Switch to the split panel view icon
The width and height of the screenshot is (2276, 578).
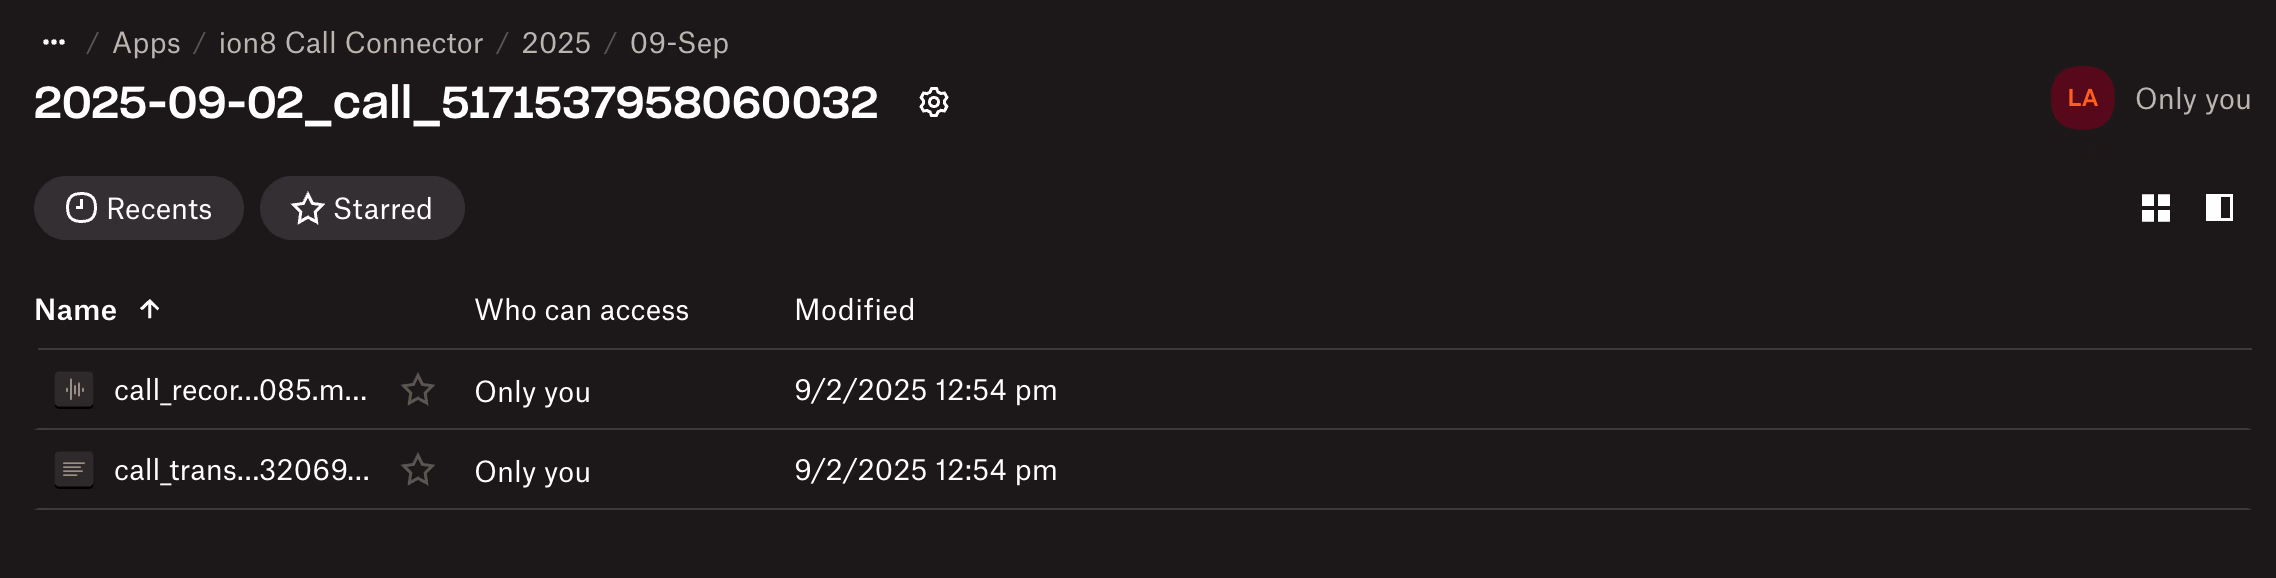[2219, 208]
